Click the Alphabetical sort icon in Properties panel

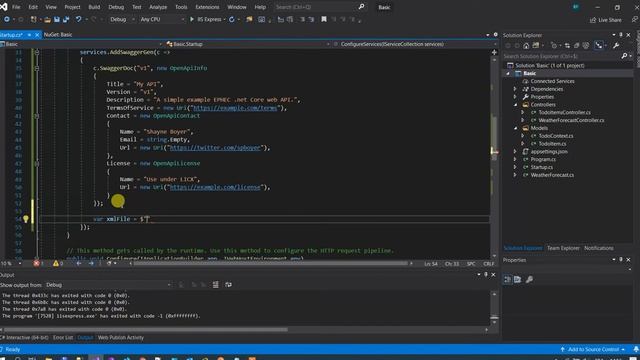click(518, 280)
